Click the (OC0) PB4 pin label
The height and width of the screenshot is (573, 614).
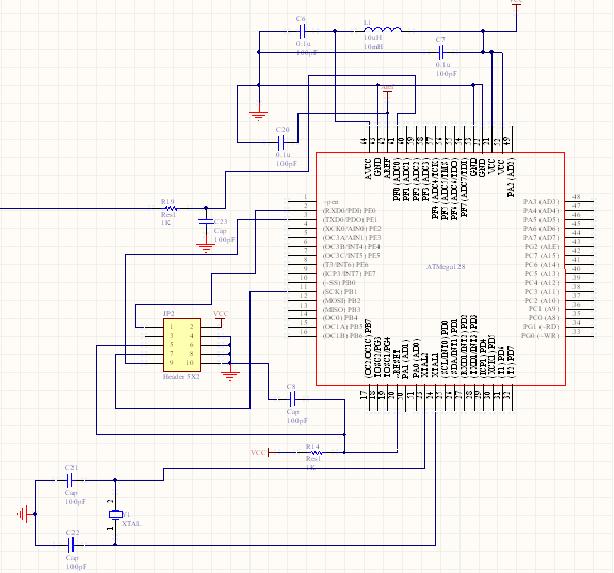pos(340,318)
